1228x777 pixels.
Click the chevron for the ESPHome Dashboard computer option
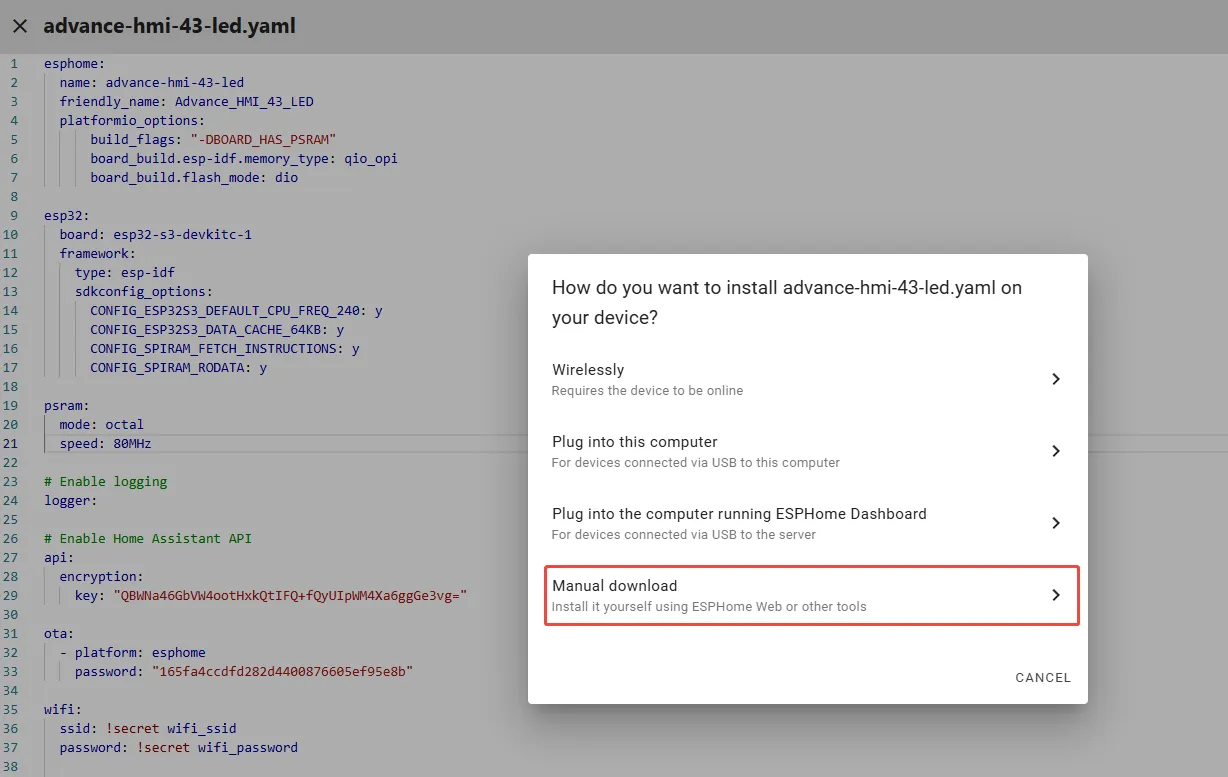click(x=1055, y=523)
